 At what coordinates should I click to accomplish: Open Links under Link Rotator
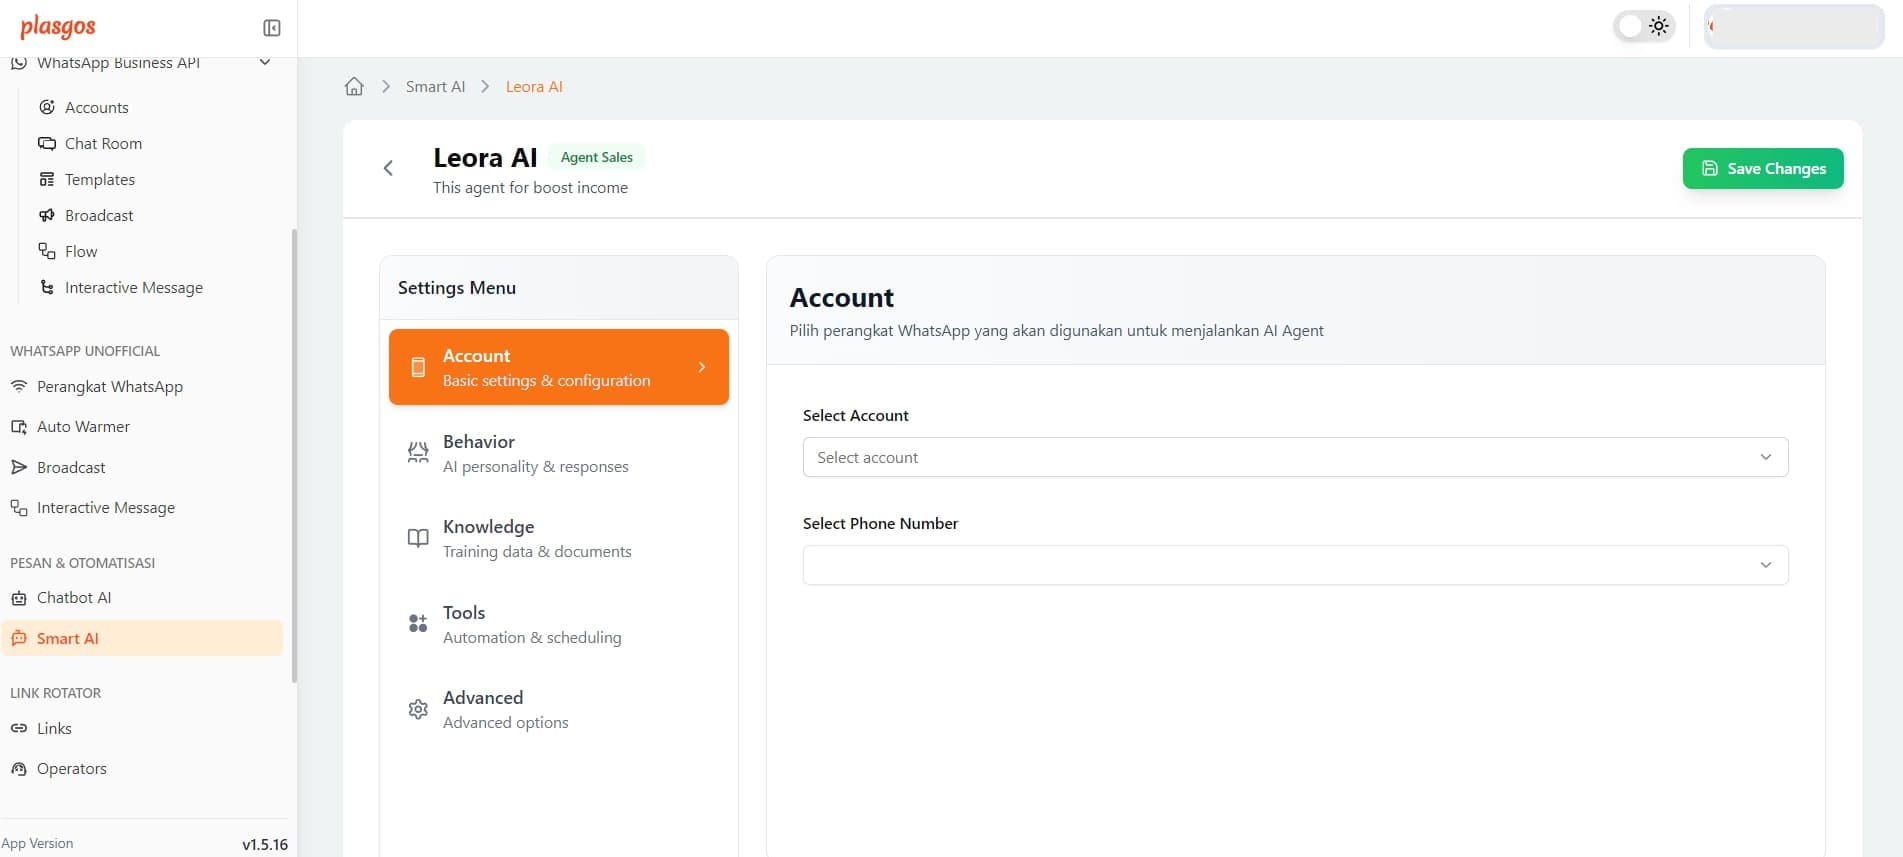(x=54, y=728)
